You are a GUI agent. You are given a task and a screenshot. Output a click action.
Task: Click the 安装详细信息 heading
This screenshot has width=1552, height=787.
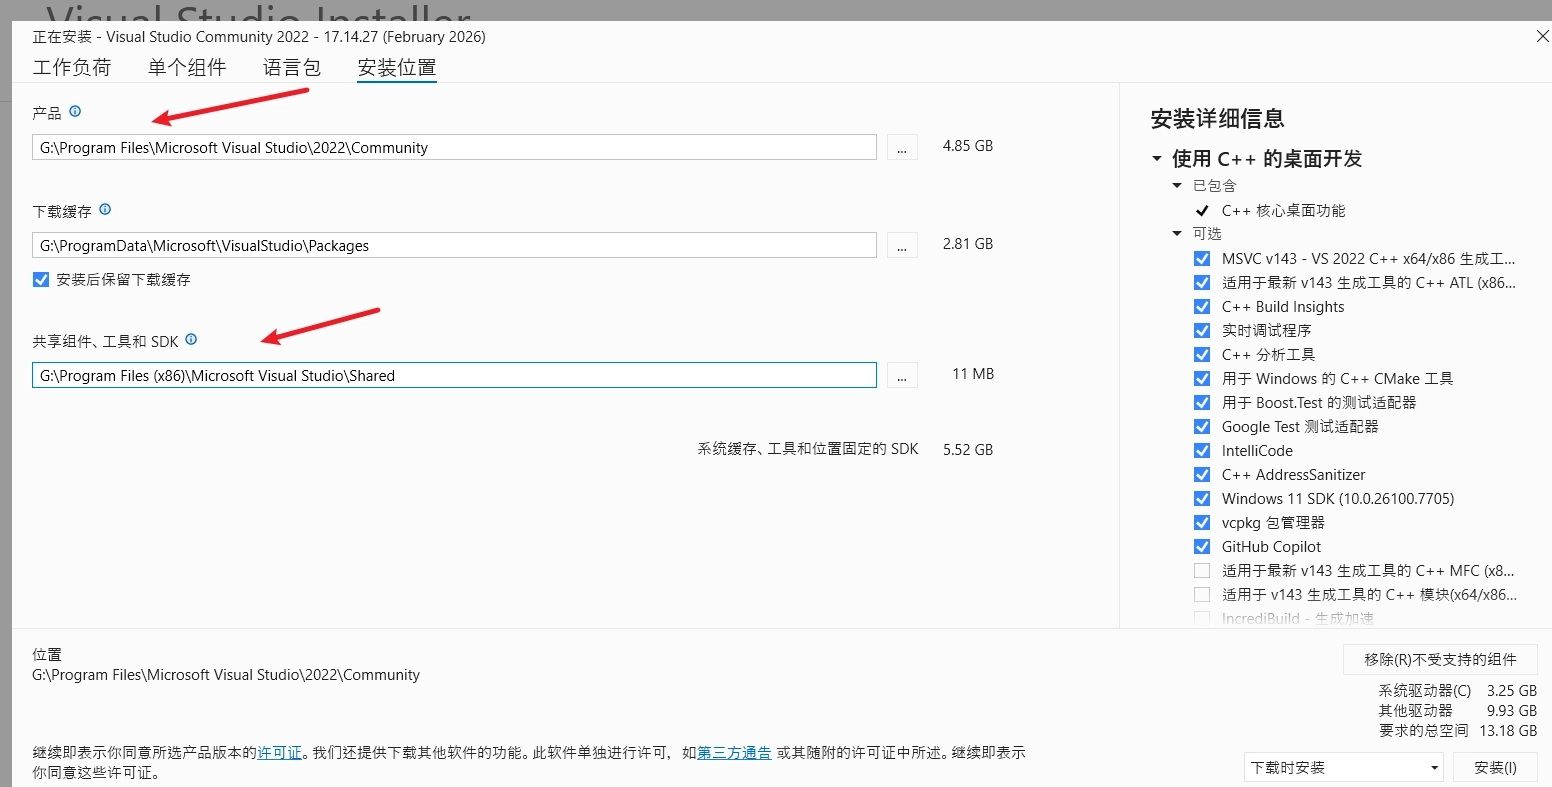click(x=1217, y=119)
